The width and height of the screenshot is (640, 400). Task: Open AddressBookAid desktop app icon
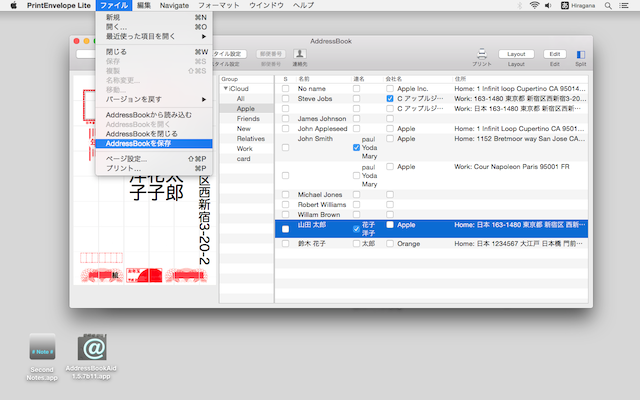92,347
